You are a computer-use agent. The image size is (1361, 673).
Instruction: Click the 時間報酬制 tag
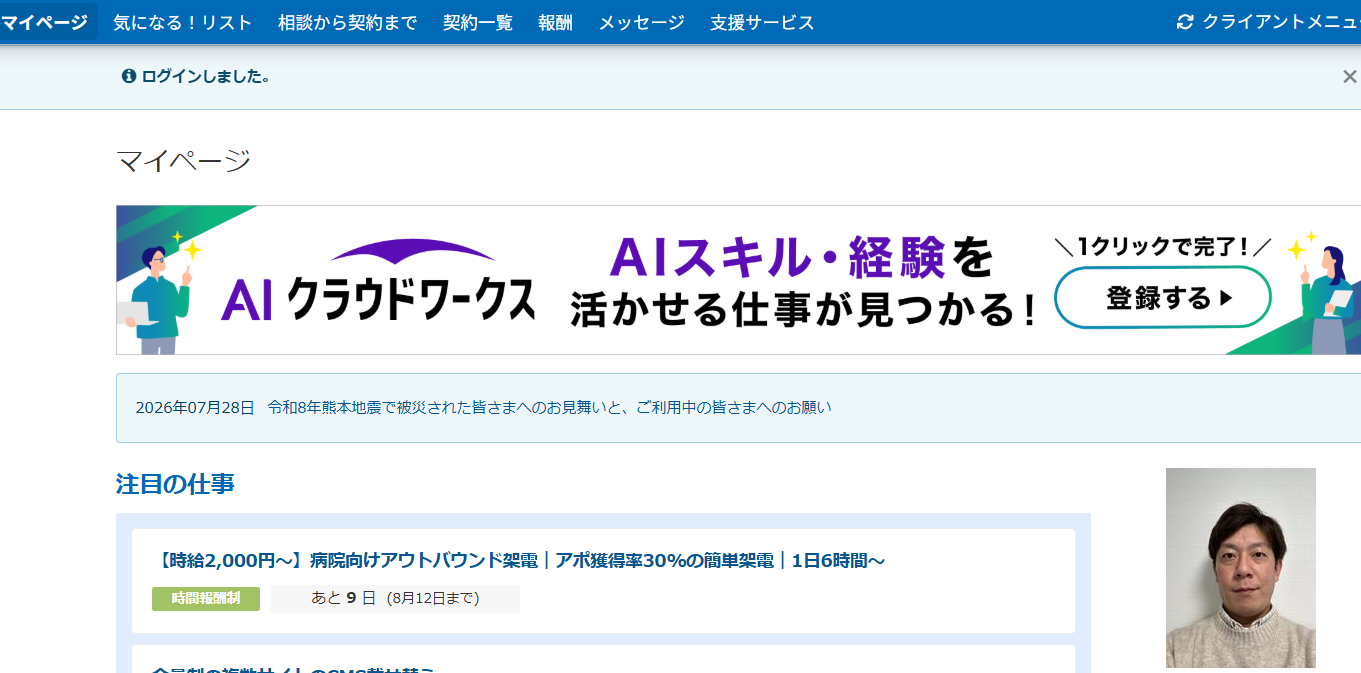206,598
